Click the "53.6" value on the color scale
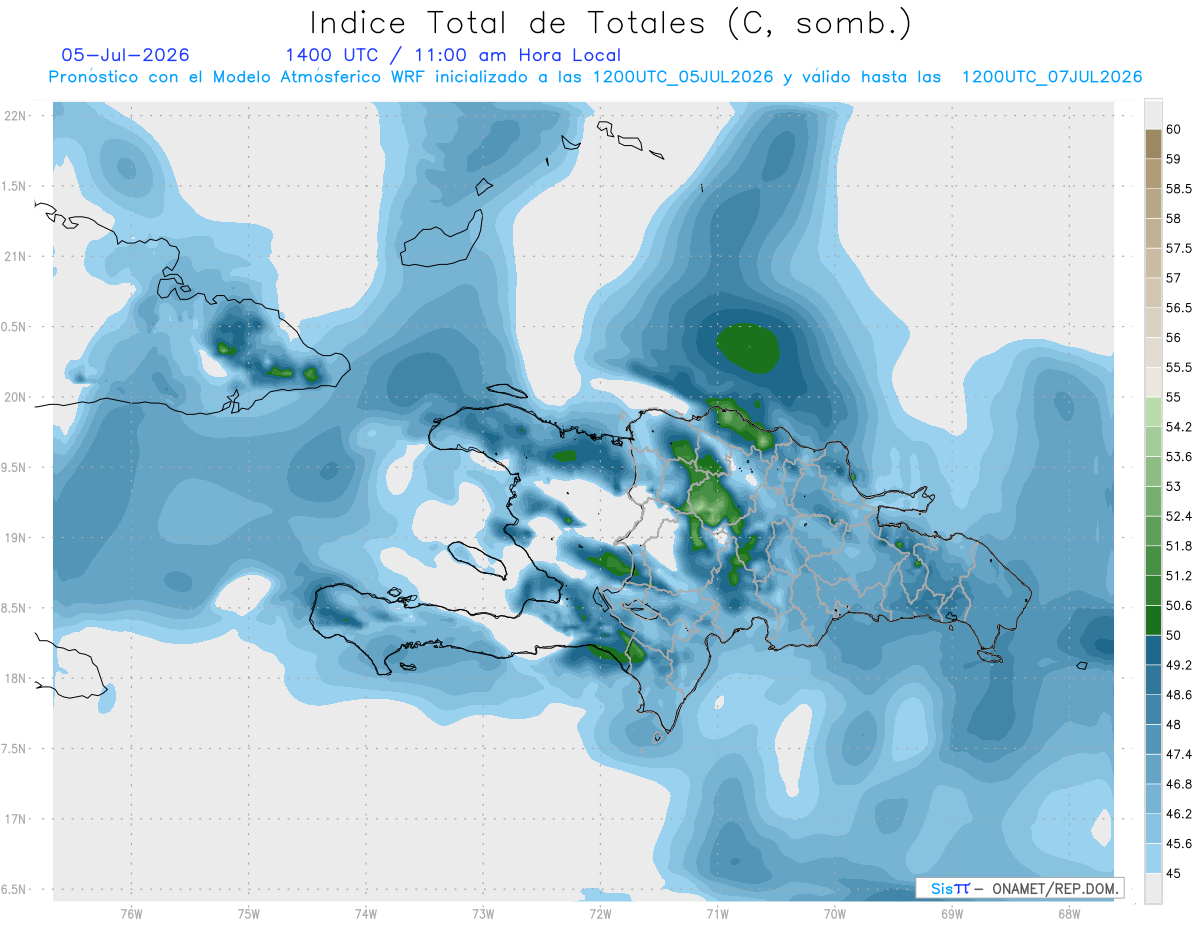1200x927 pixels. point(1179,457)
